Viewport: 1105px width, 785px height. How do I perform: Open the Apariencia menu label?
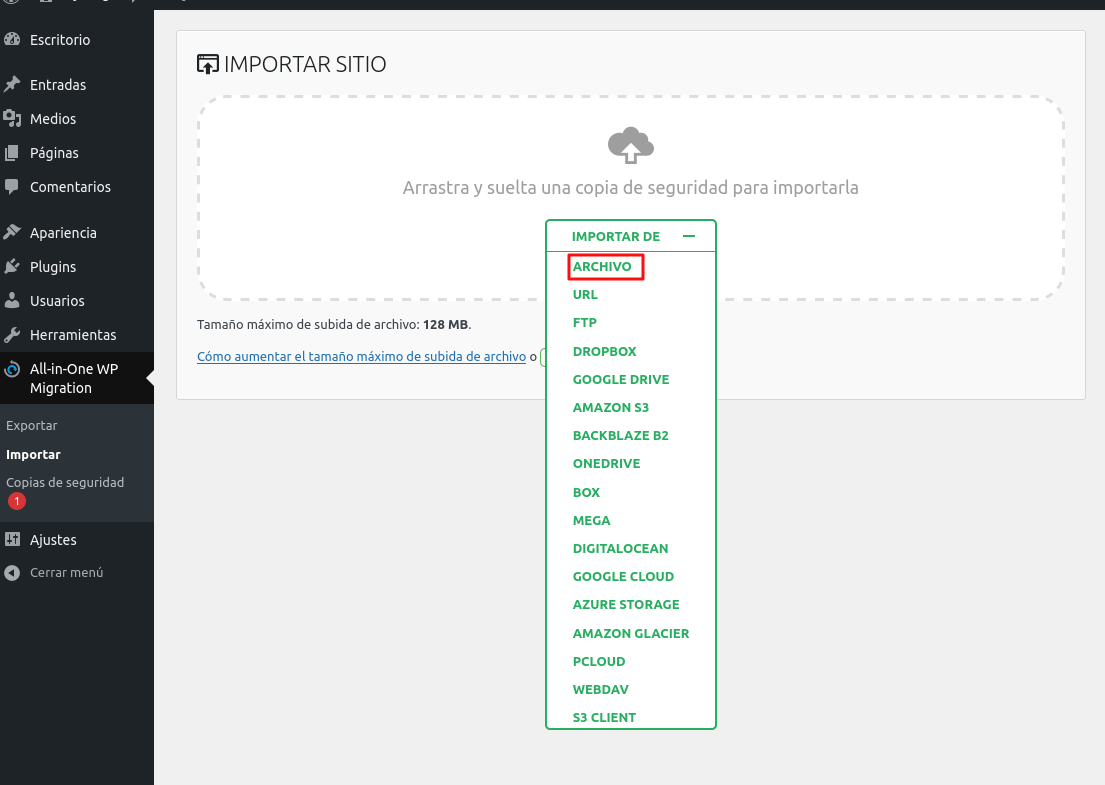click(x=63, y=233)
